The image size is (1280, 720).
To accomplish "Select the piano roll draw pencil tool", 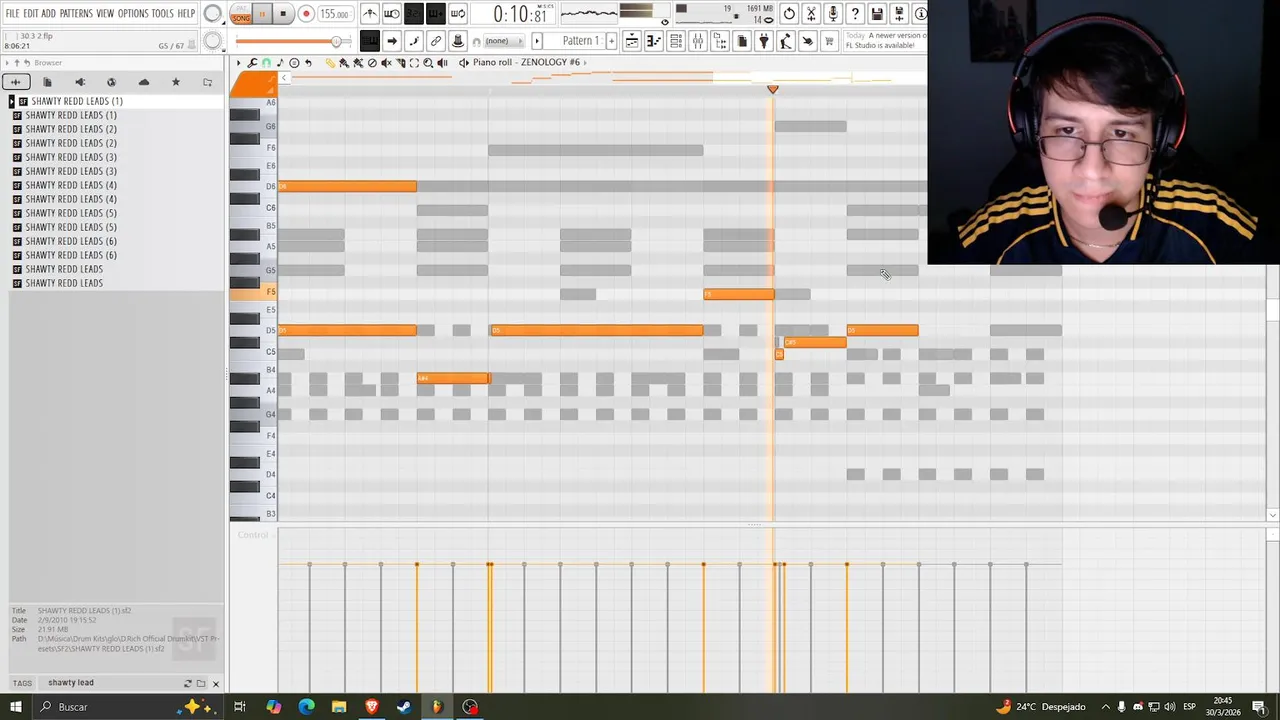I will pyautogui.click(x=330, y=63).
